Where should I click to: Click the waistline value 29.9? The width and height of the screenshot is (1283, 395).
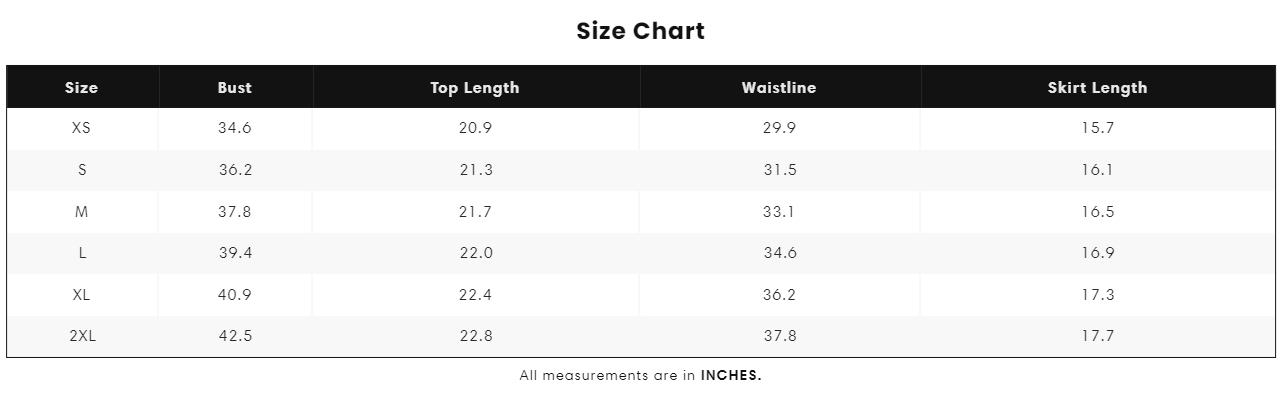click(780, 128)
